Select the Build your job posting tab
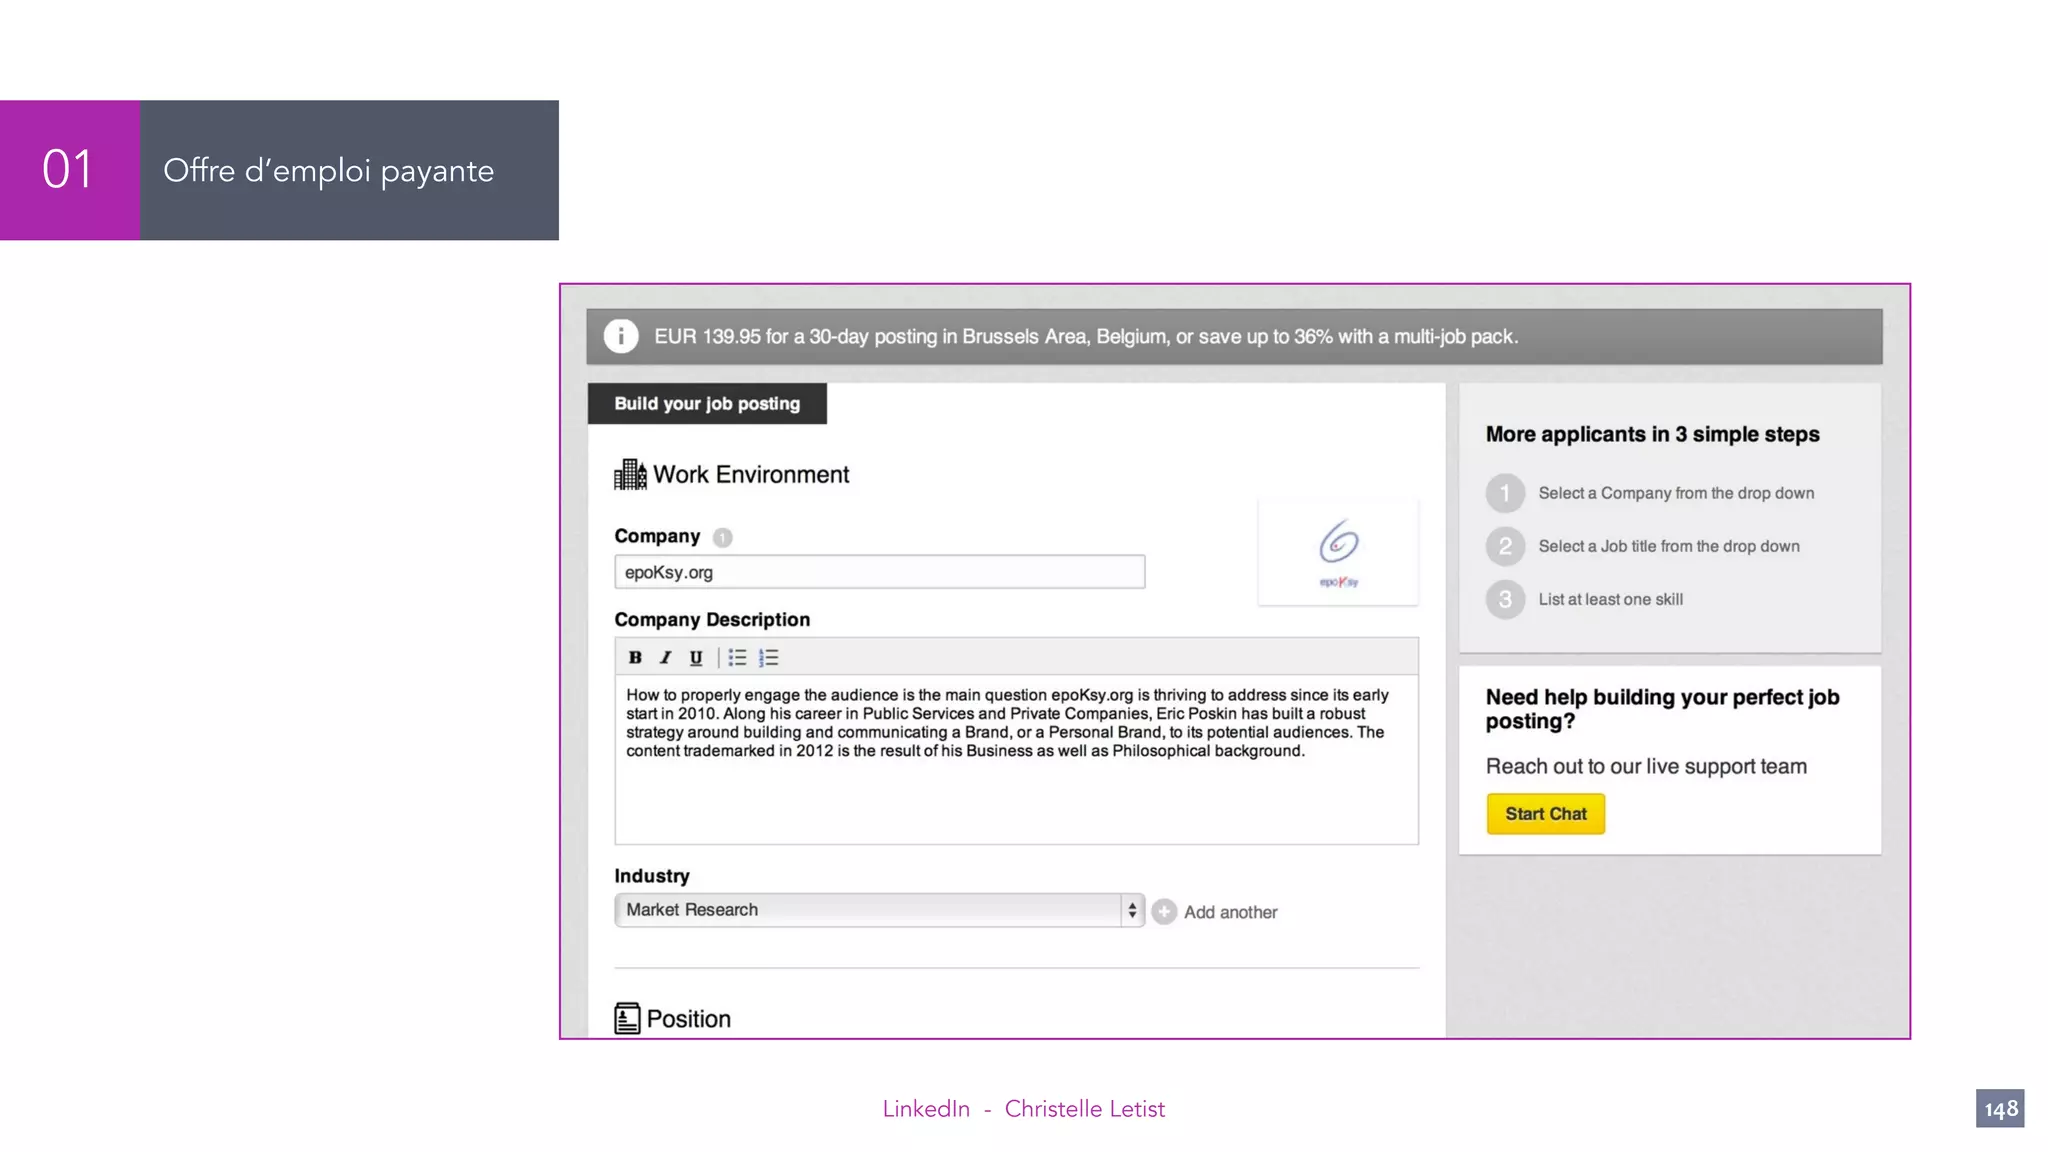Image resolution: width=2048 pixels, height=1152 pixels. coord(707,404)
